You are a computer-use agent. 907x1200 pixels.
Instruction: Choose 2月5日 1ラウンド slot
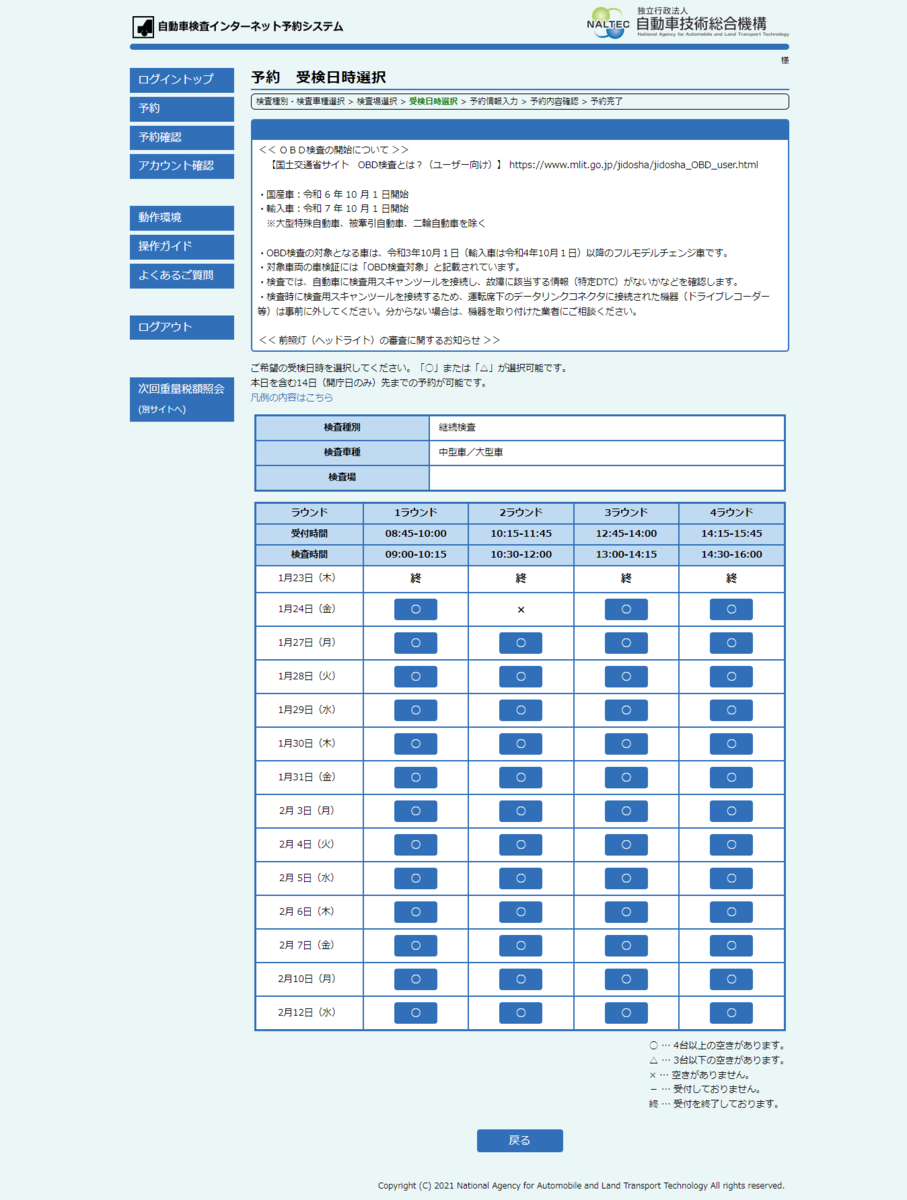pyautogui.click(x=415, y=879)
